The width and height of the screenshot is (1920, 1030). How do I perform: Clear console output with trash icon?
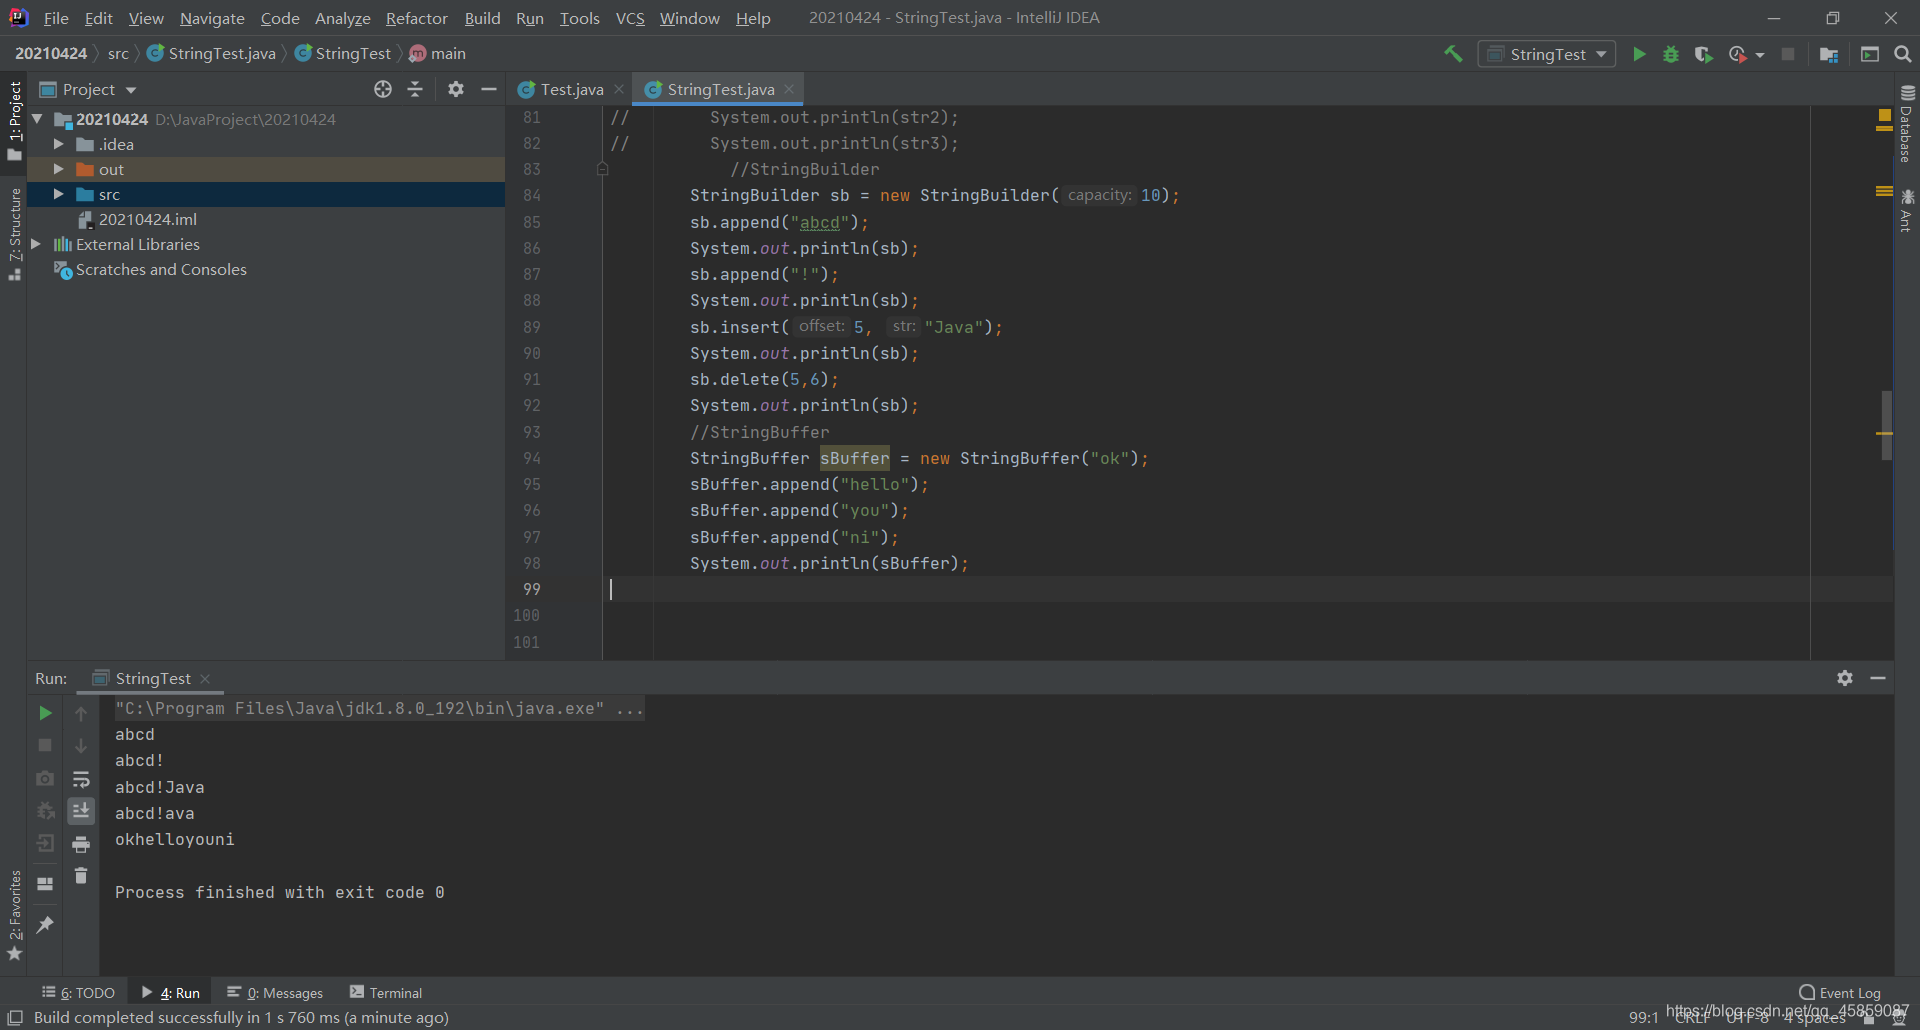pyautogui.click(x=81, y=876)
